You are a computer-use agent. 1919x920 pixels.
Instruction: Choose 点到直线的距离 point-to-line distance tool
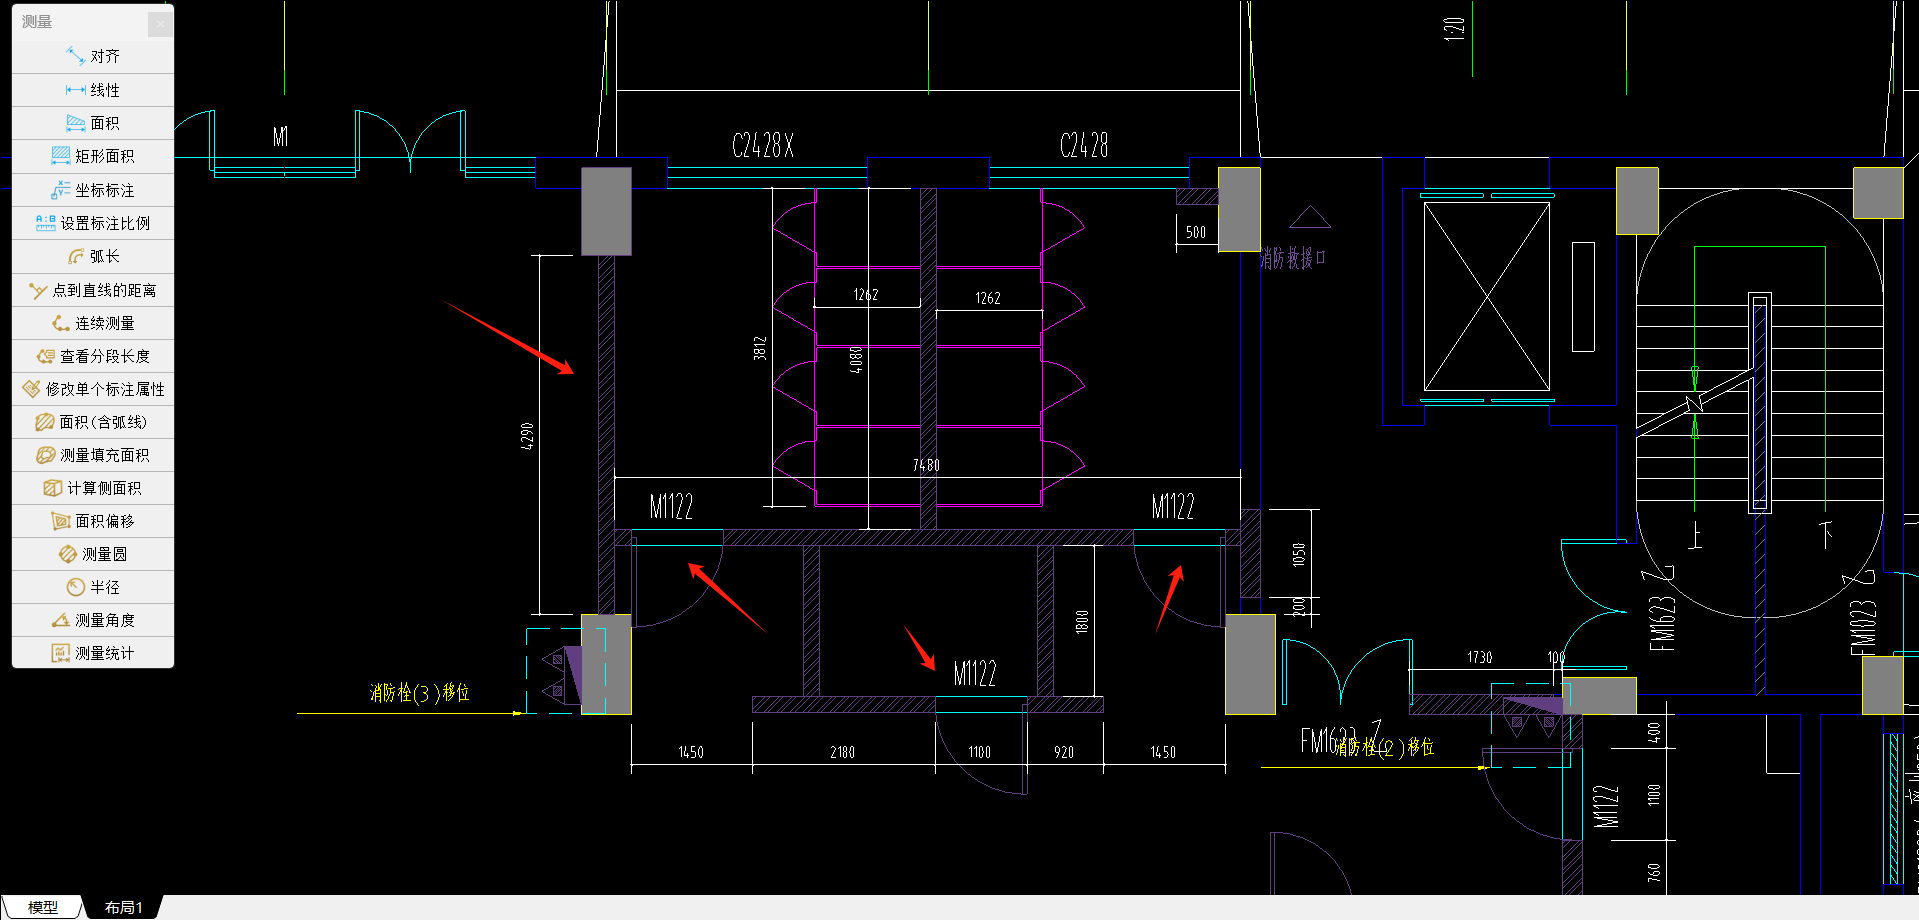tap(93, 290)
